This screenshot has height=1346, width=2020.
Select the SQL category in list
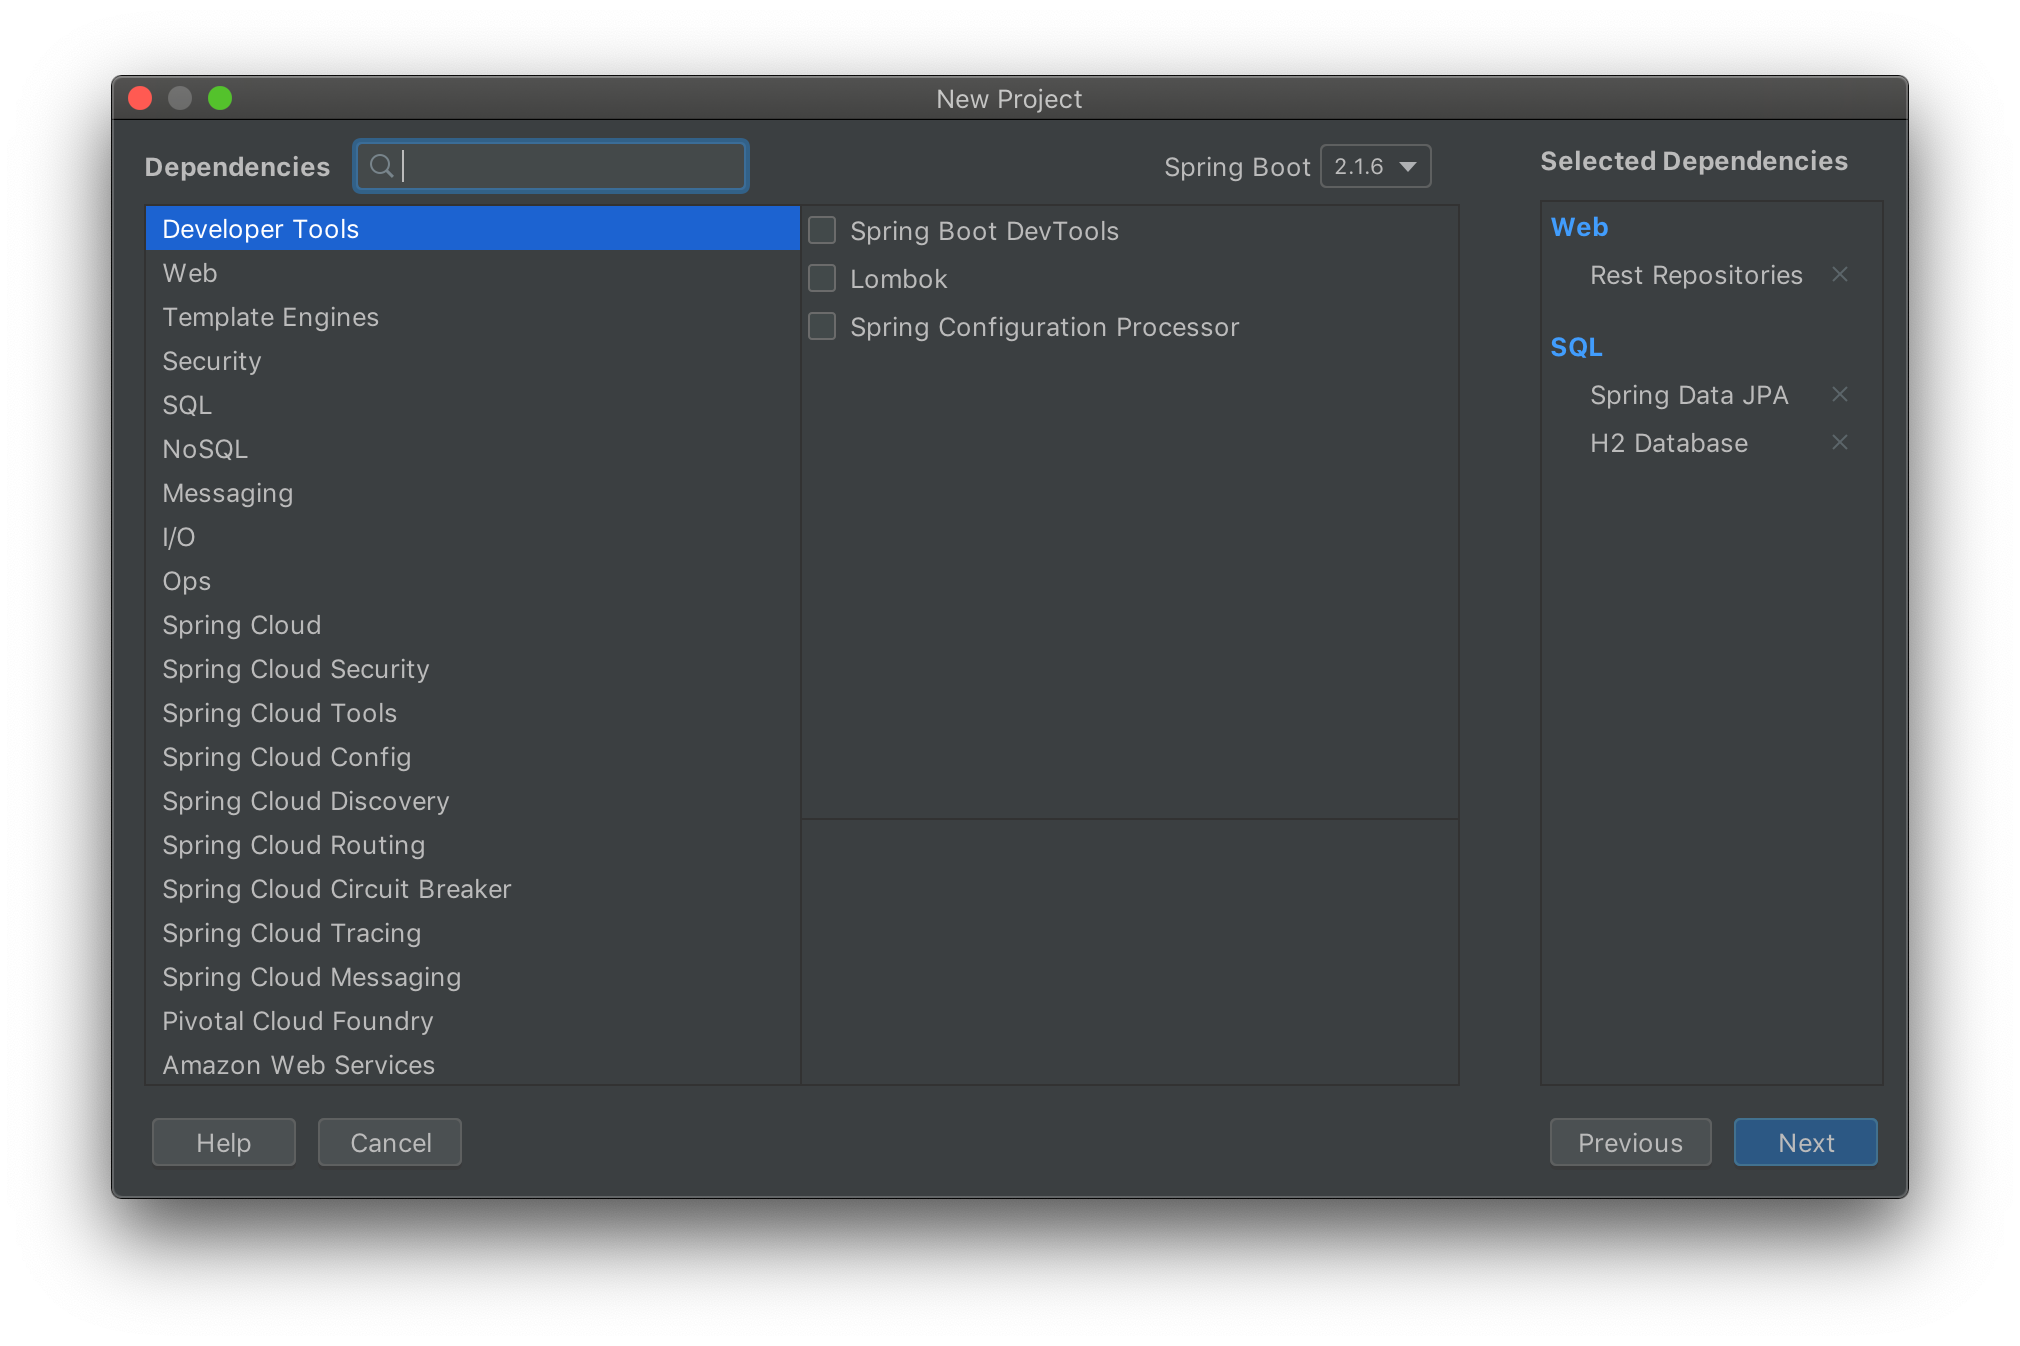(x=472, y=405)
